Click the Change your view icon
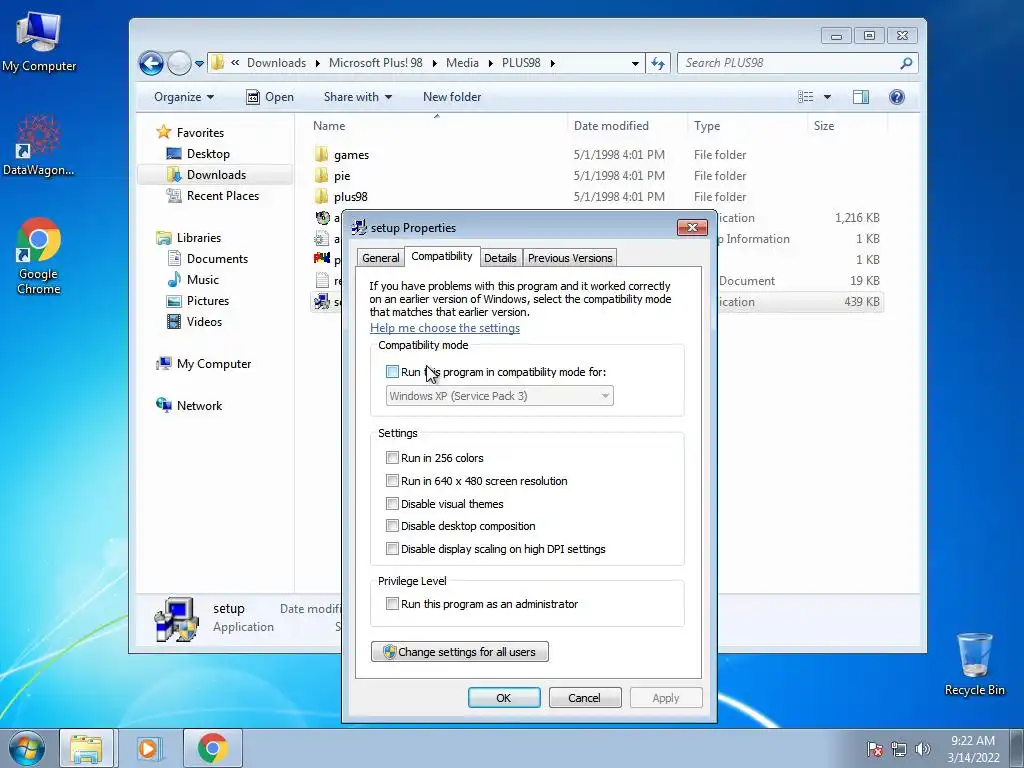The image size is (1024, 768). (x=806, y=97)
